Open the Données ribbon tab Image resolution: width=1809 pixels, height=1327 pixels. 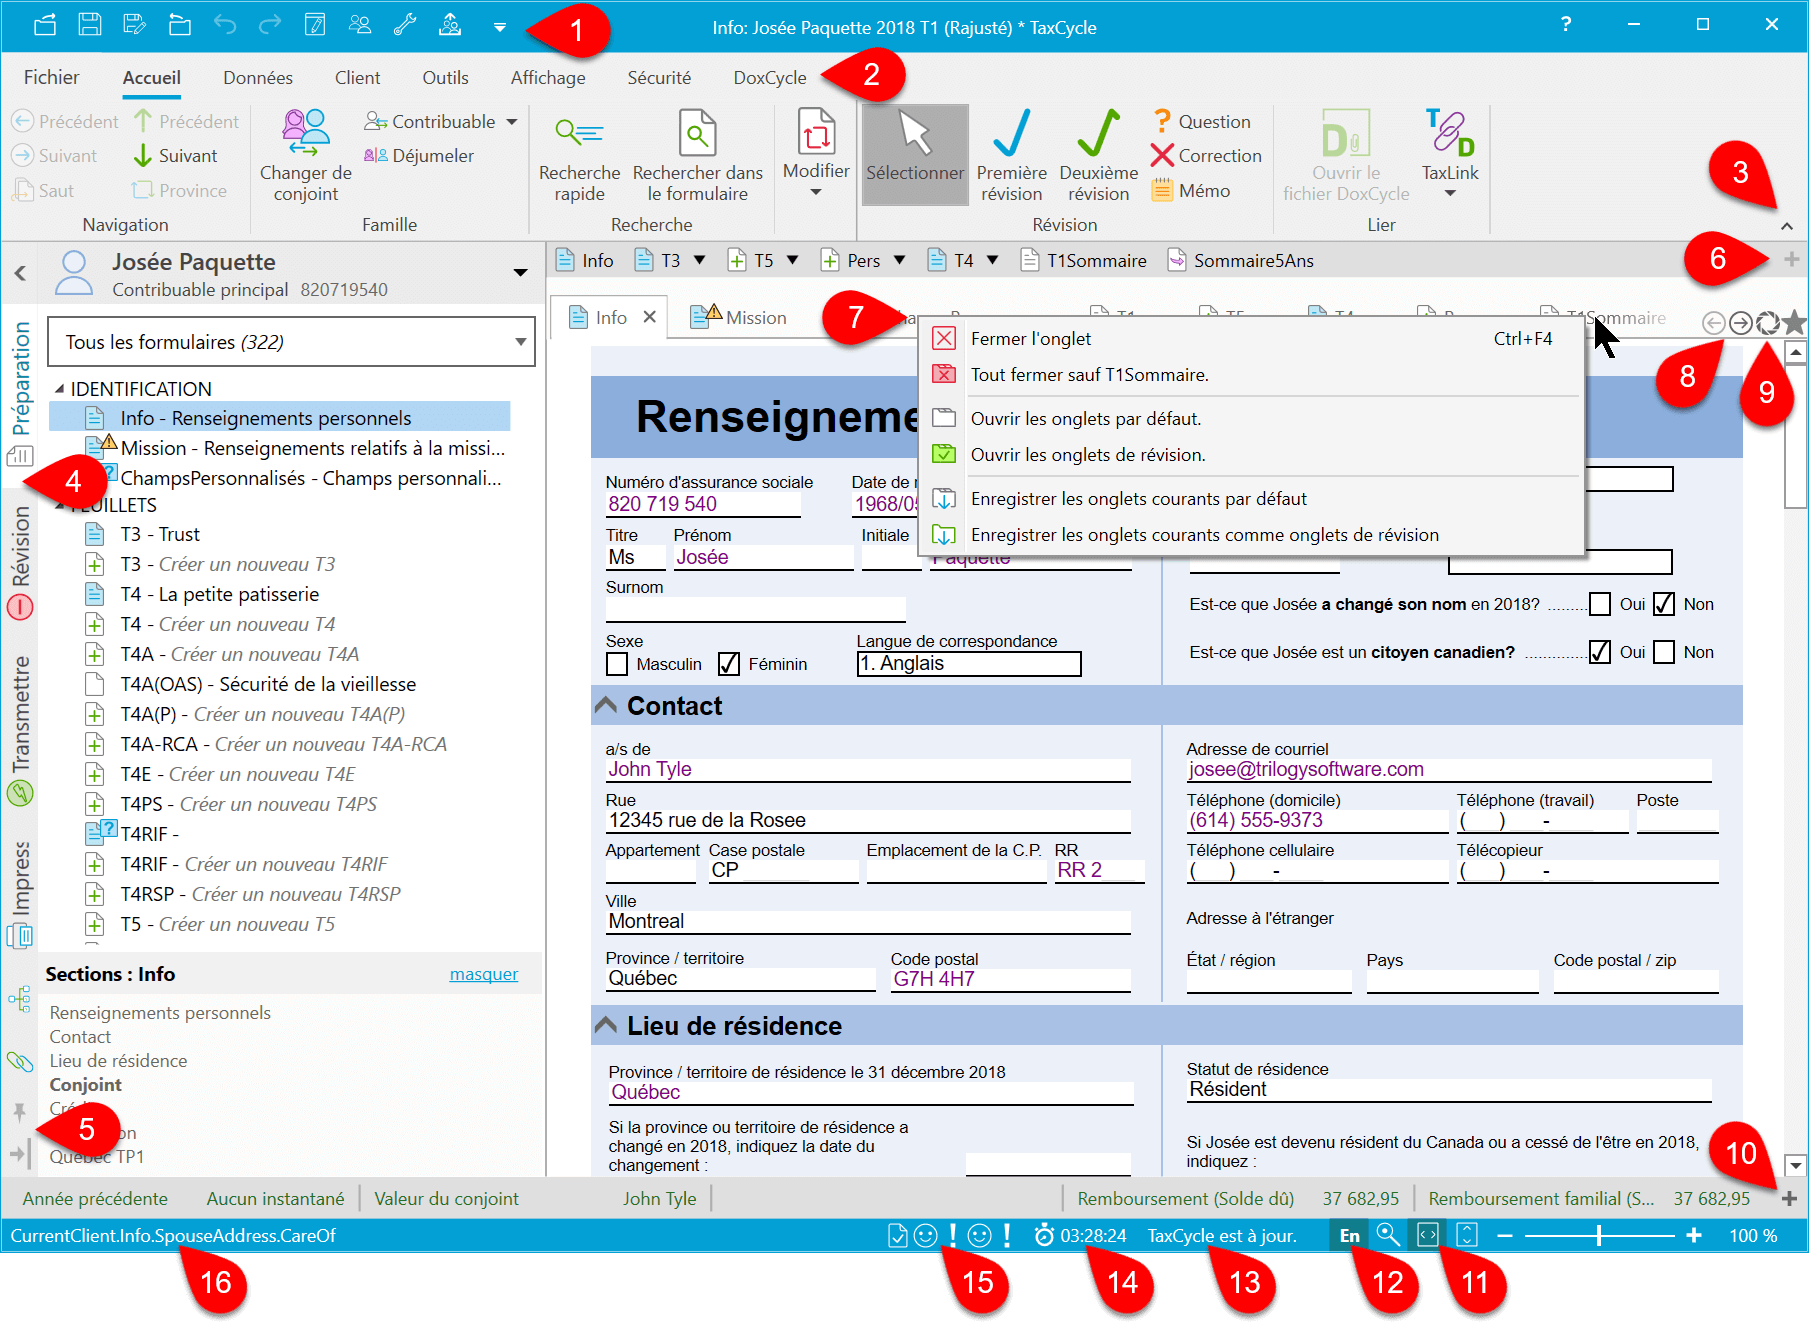pyautogui.click(x=258, y=78)
